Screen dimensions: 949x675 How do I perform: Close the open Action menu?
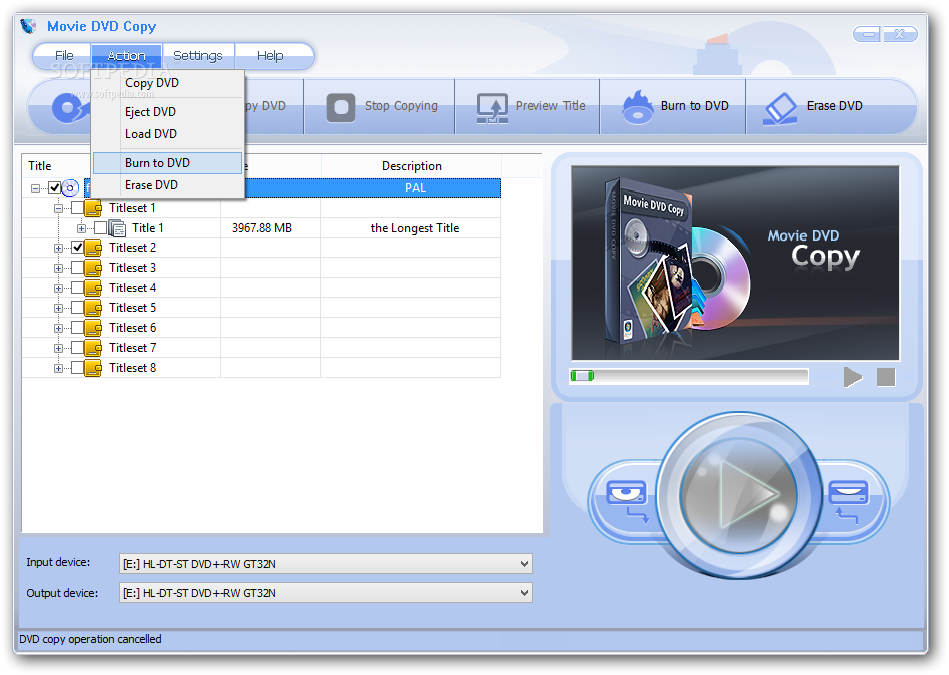[x=126, y=56]
